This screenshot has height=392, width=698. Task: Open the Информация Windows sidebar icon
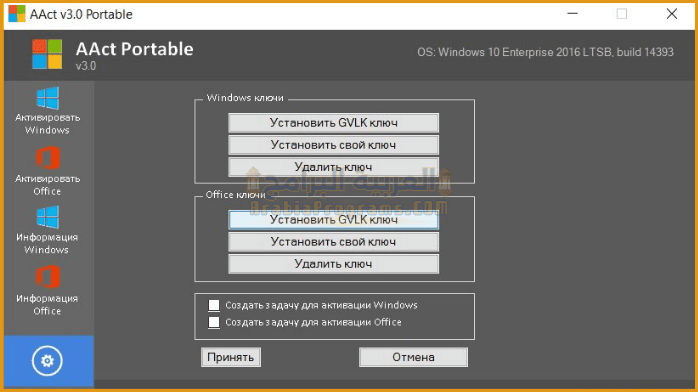47,217
